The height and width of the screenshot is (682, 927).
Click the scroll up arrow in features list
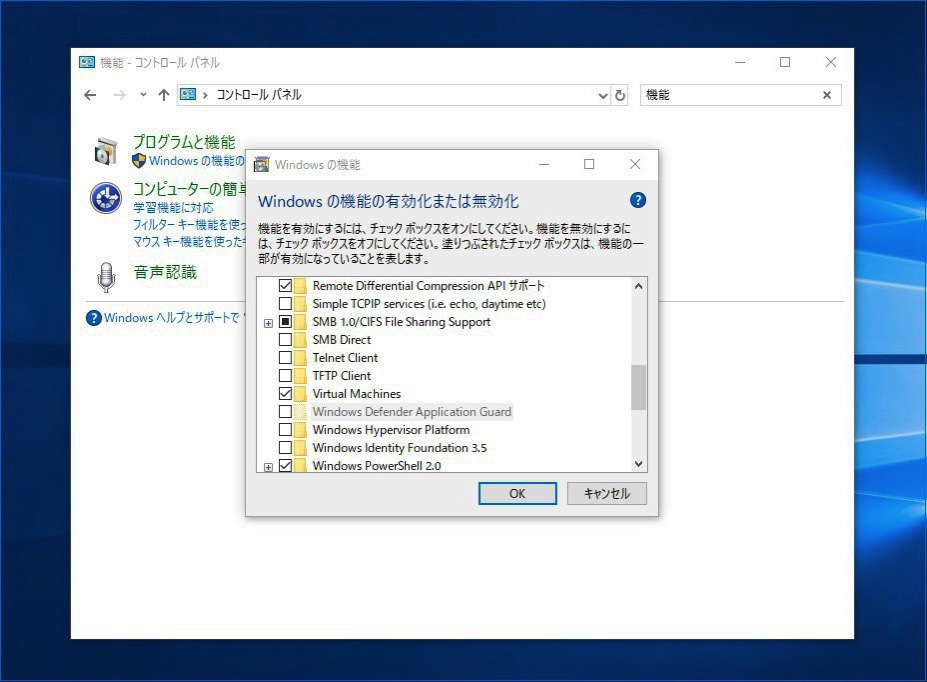638,286
